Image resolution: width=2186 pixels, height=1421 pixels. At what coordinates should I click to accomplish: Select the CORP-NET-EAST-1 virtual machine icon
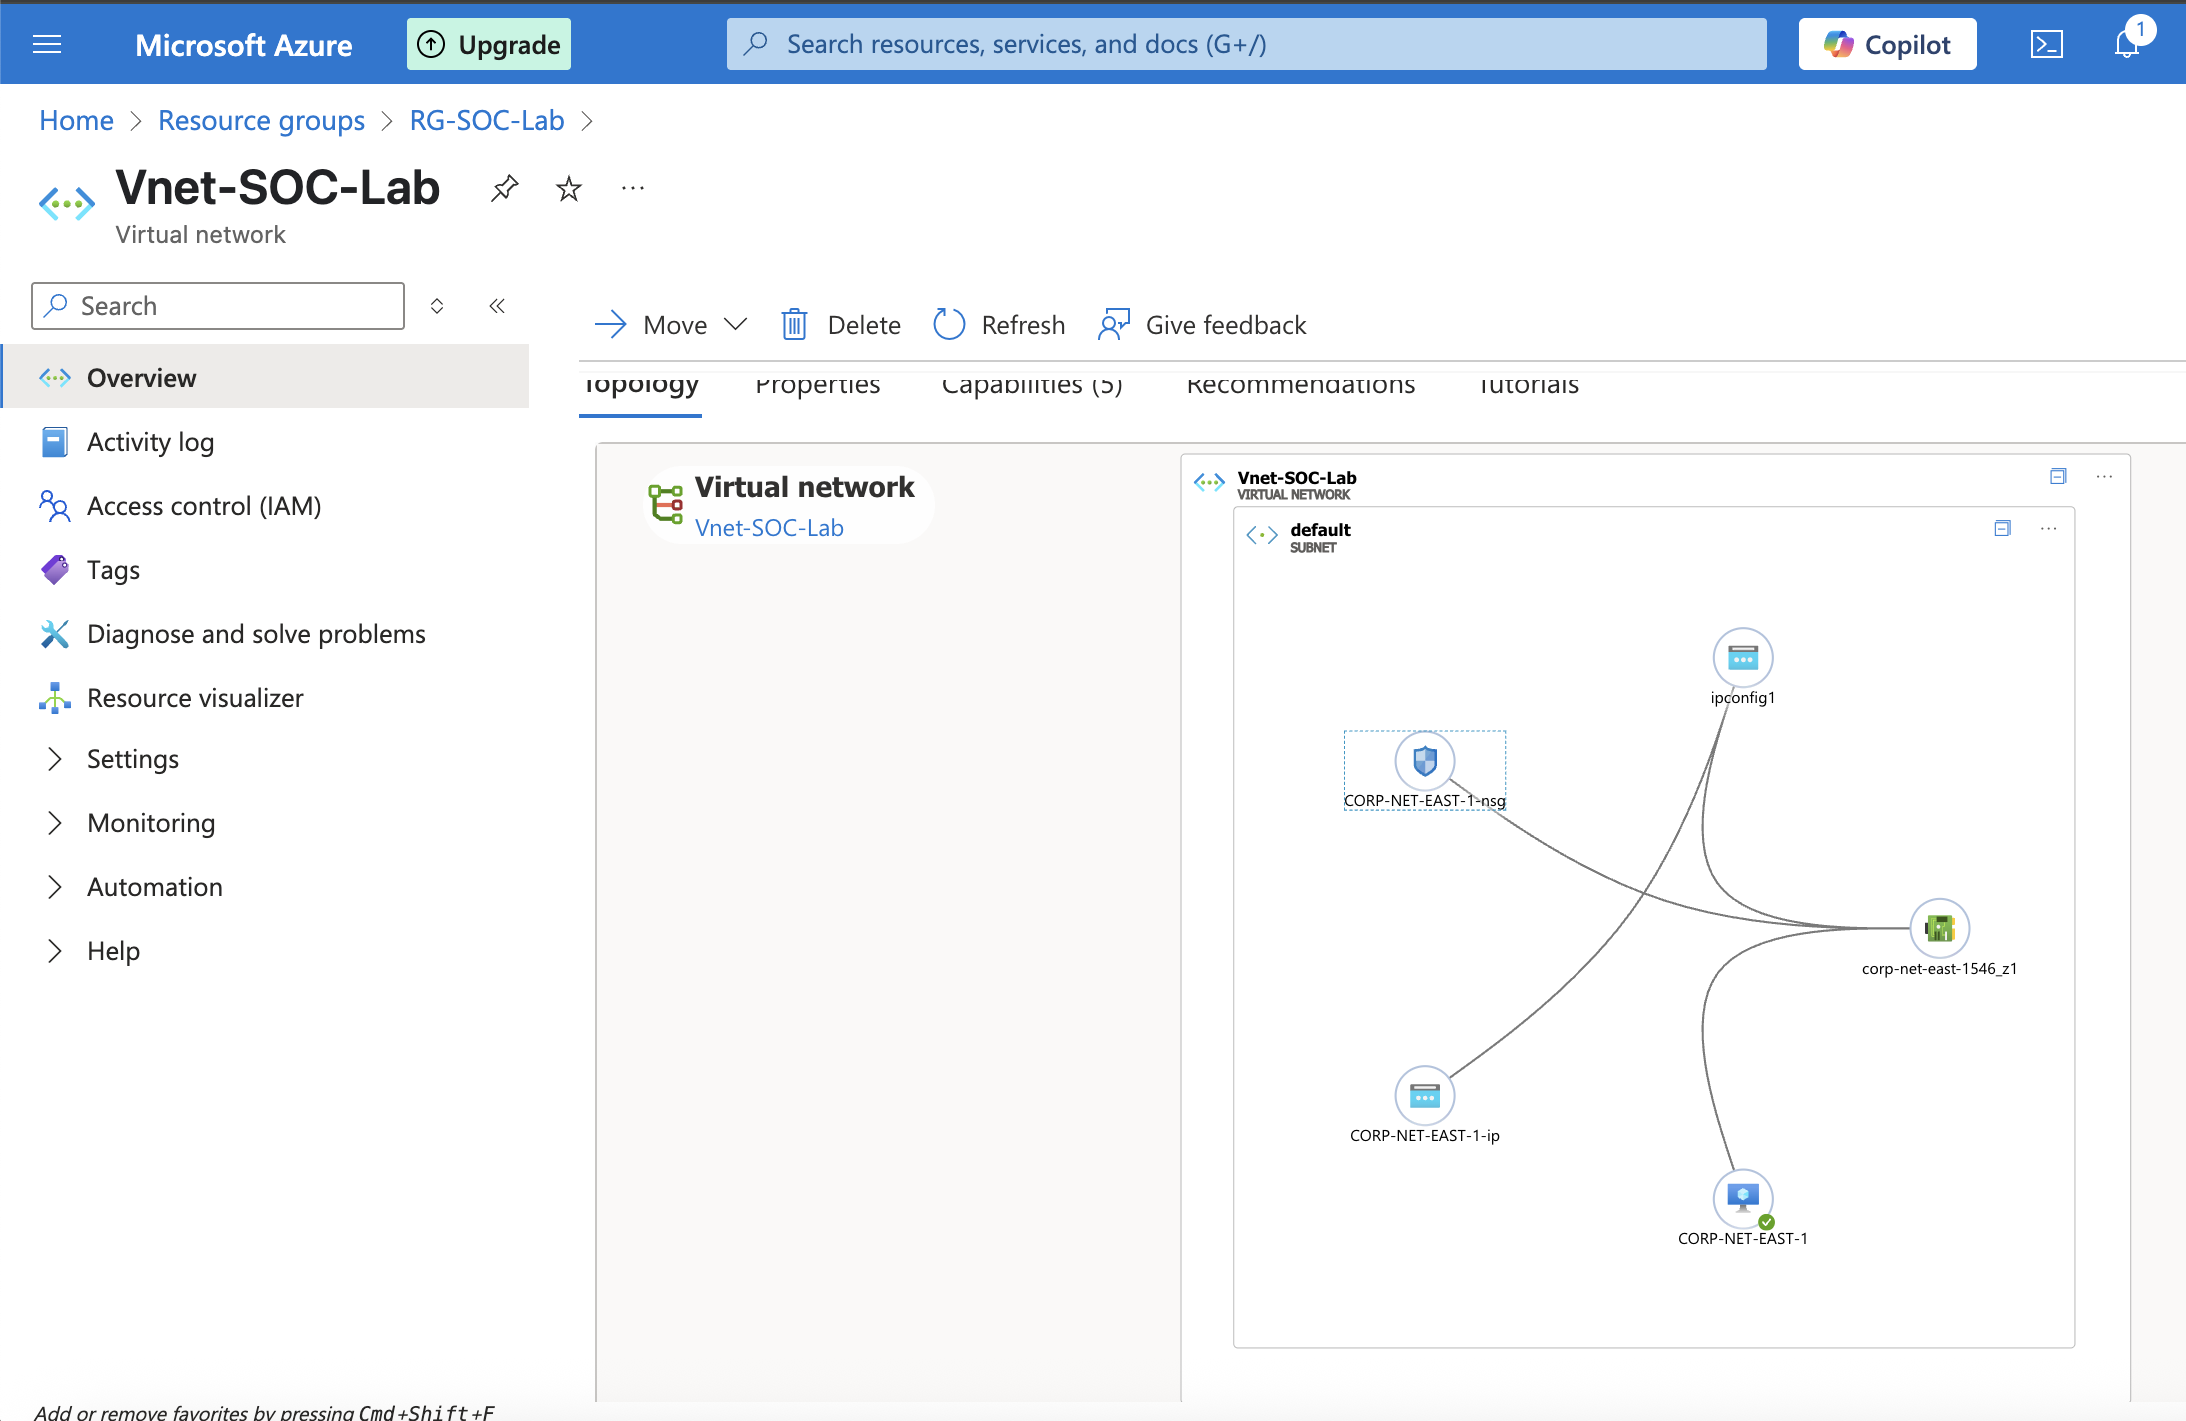(x=1742, y=1197)
